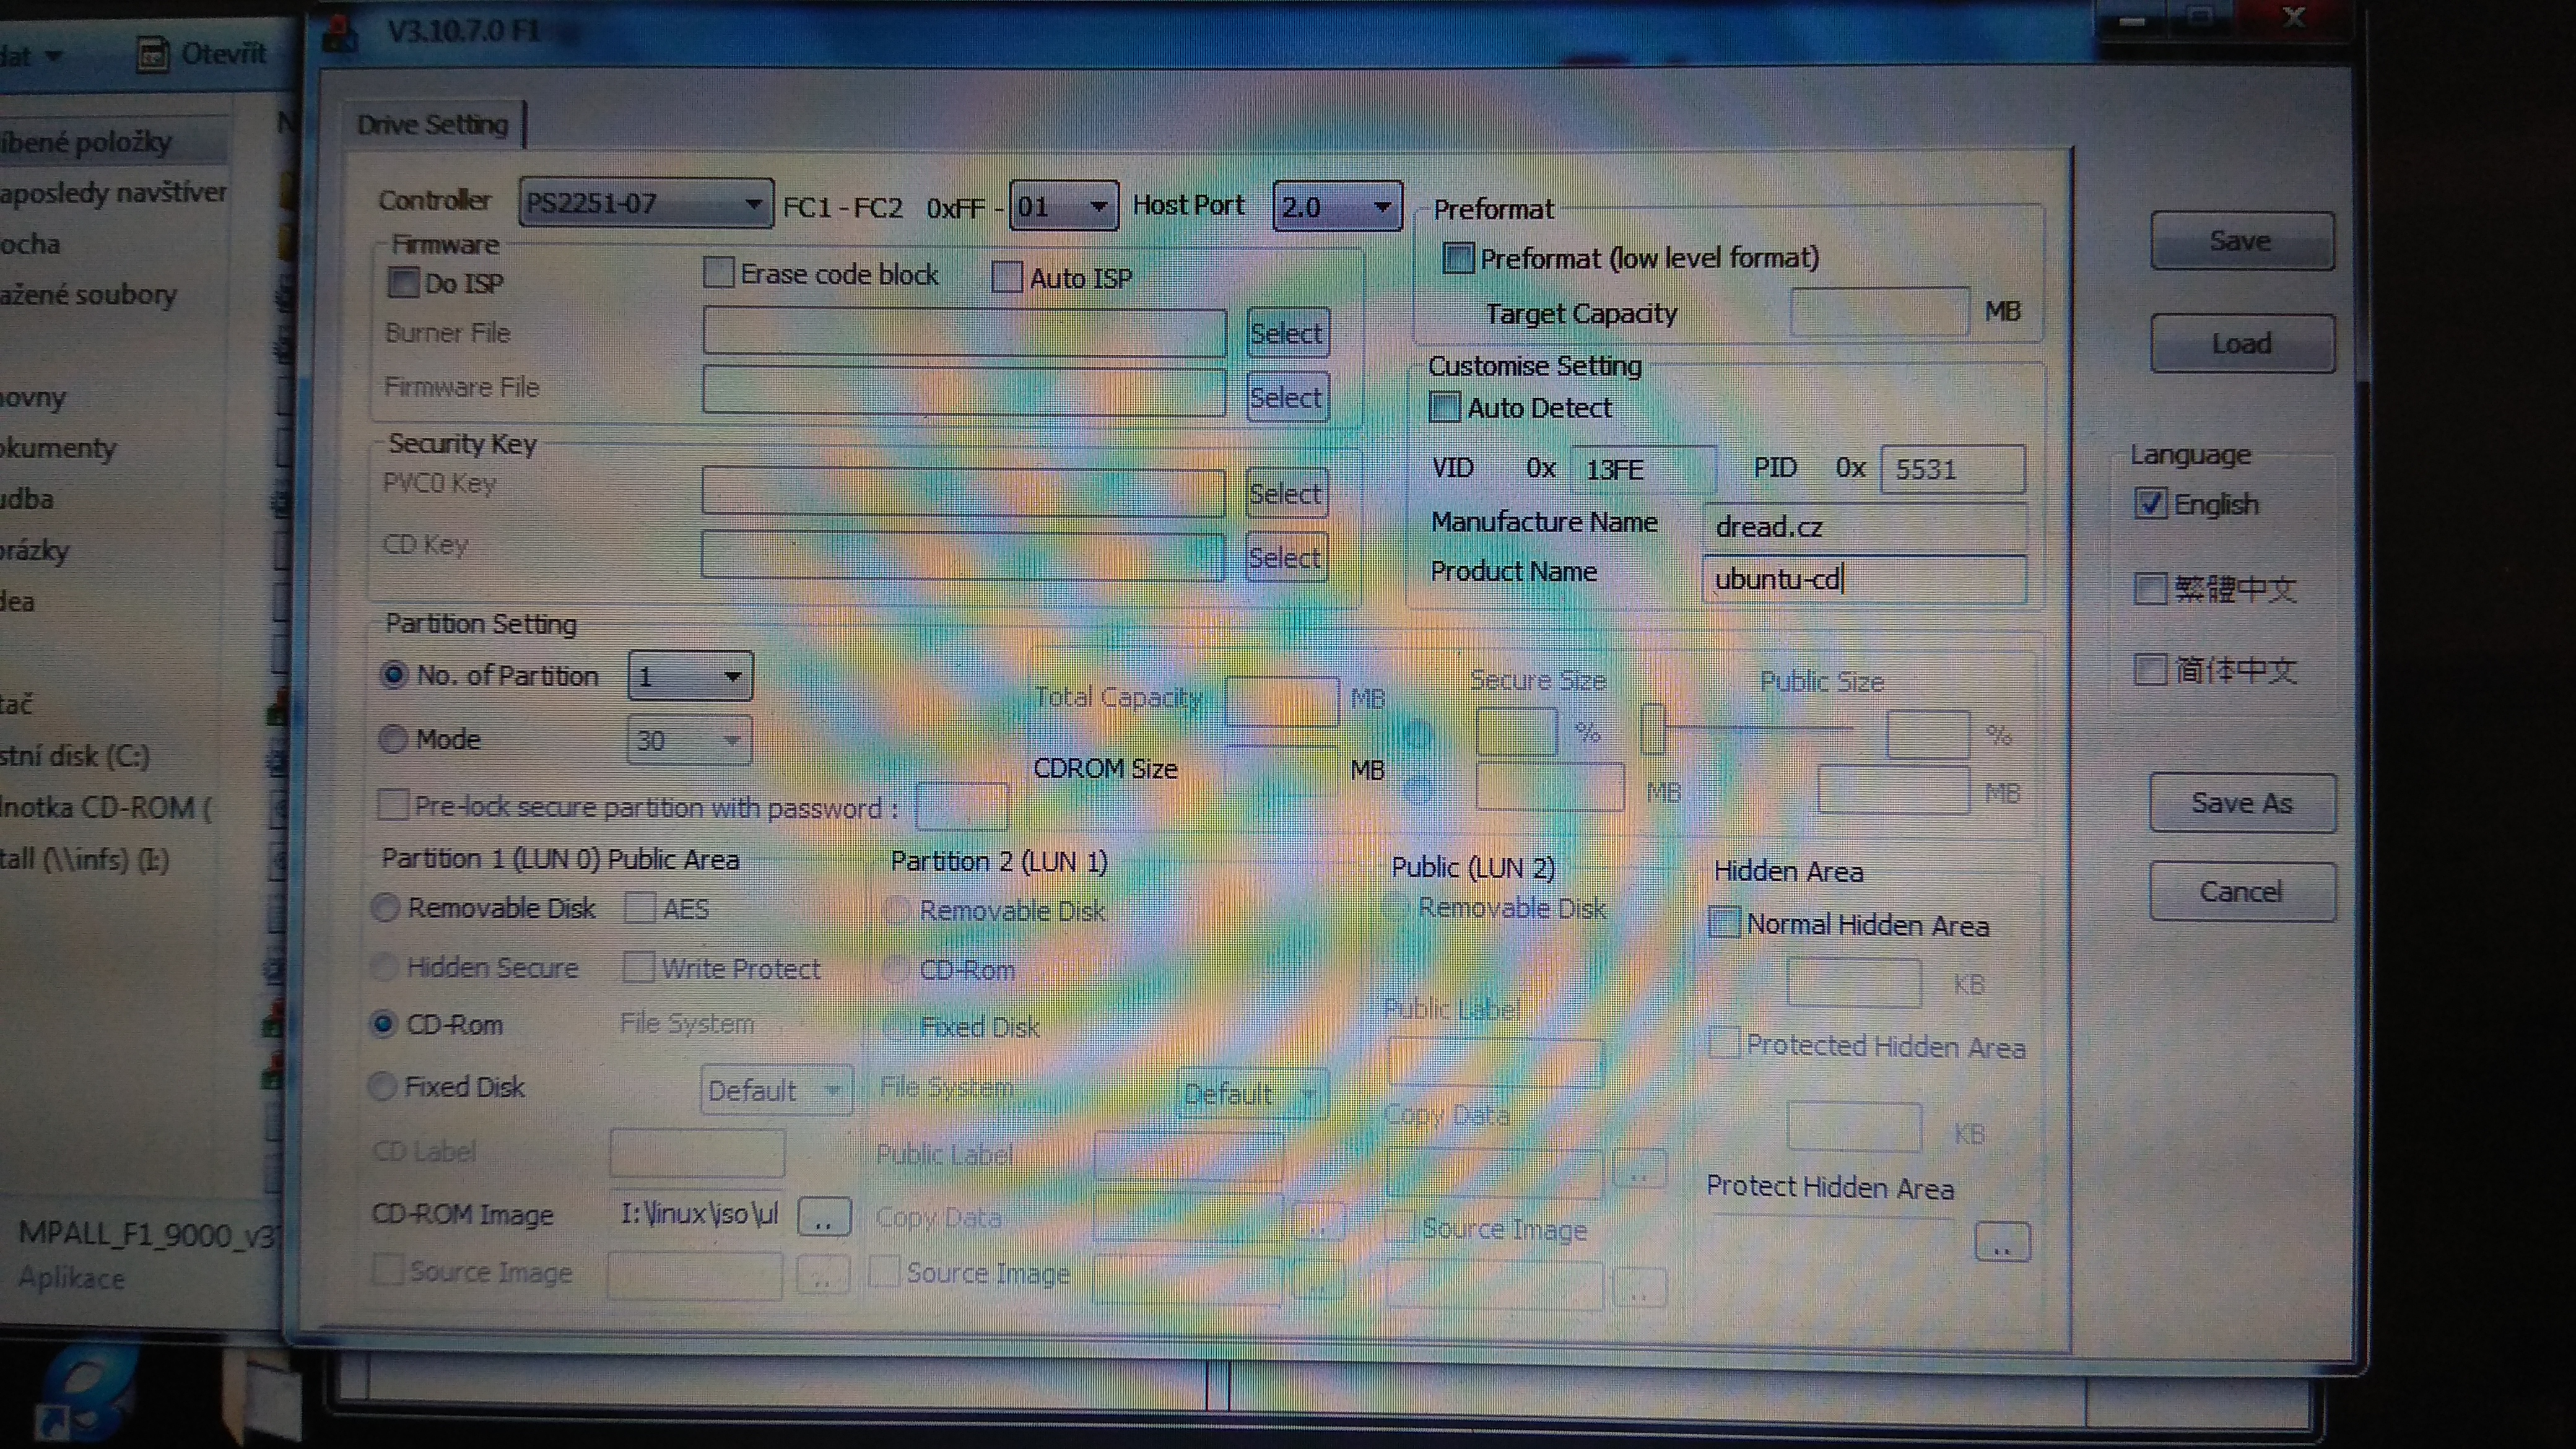Expand the FC1-FC2 01 dropdown
Screen dimensions: 2576x1449
pos(1064,206)
